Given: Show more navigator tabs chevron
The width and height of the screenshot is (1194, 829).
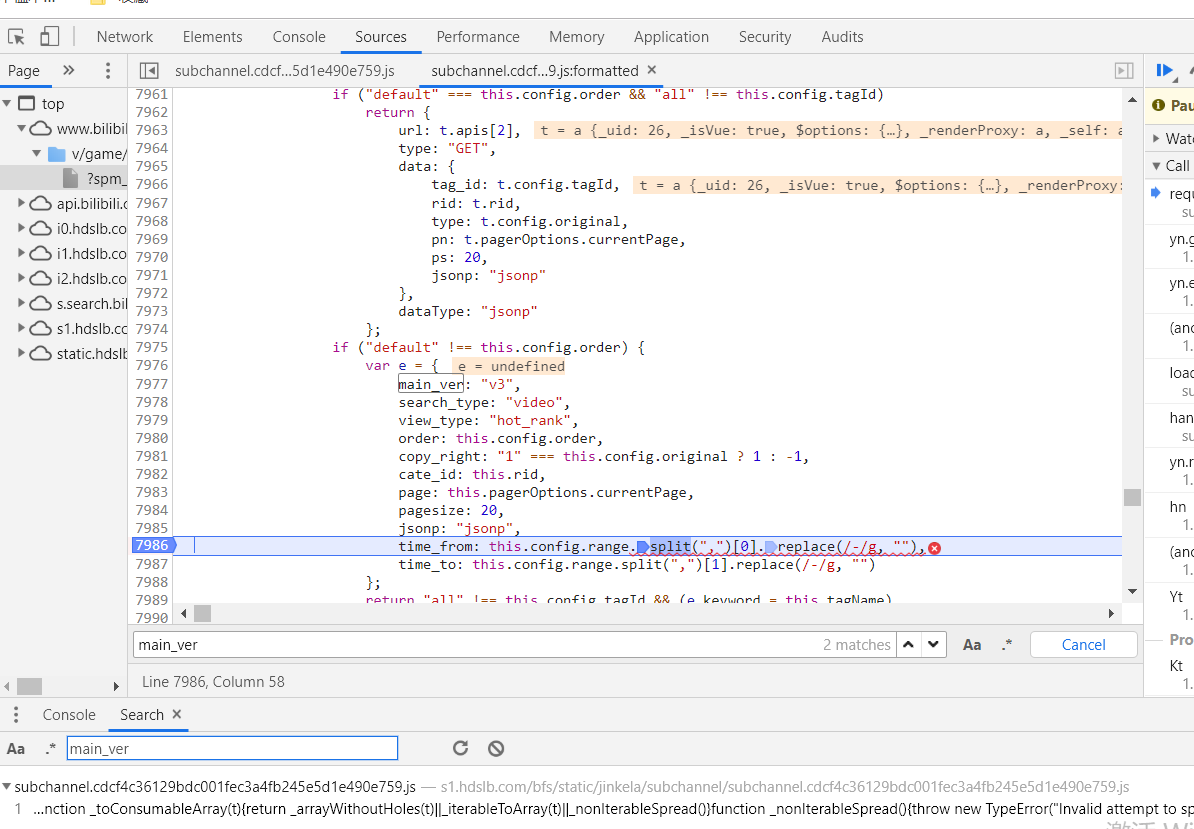Looking at the screenshot, I should (69, 71).
